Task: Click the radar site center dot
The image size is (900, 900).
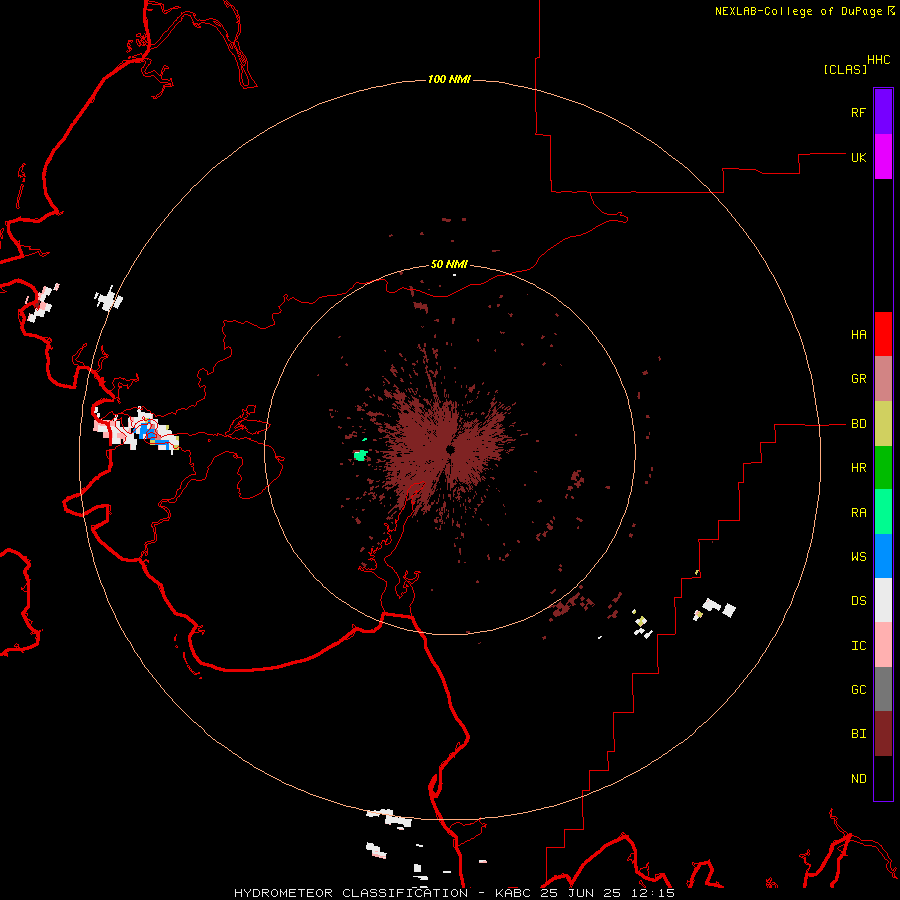Action: [x=450, y=449]
